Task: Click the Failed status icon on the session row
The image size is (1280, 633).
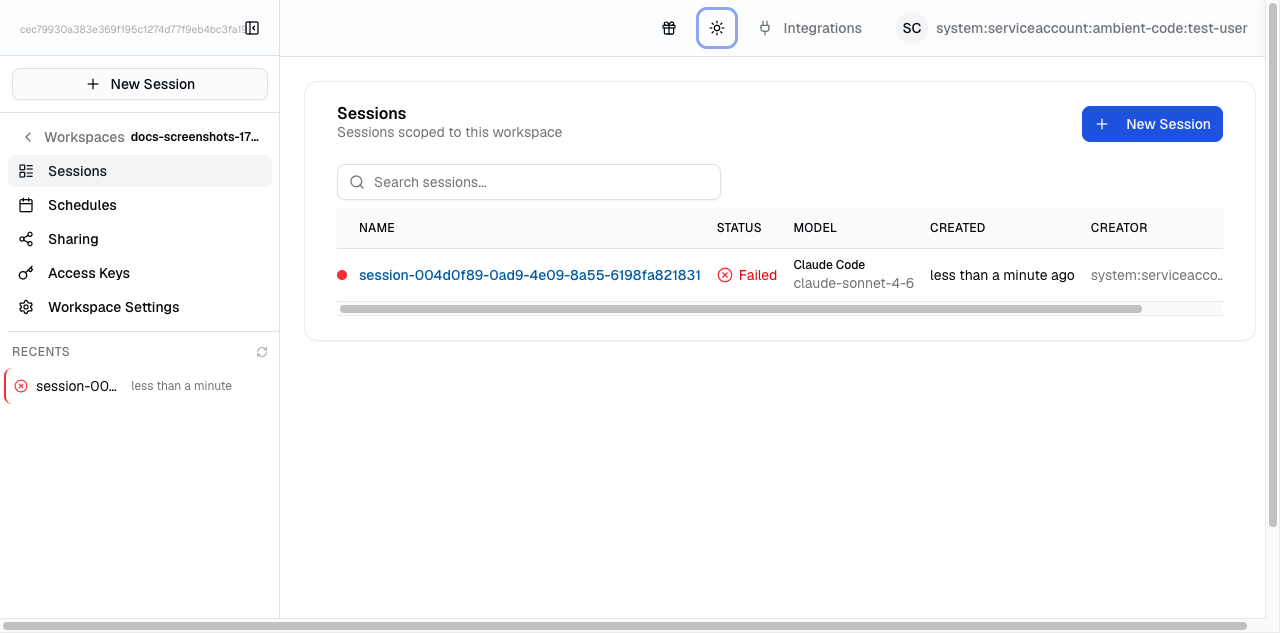Action: [723, 274]
